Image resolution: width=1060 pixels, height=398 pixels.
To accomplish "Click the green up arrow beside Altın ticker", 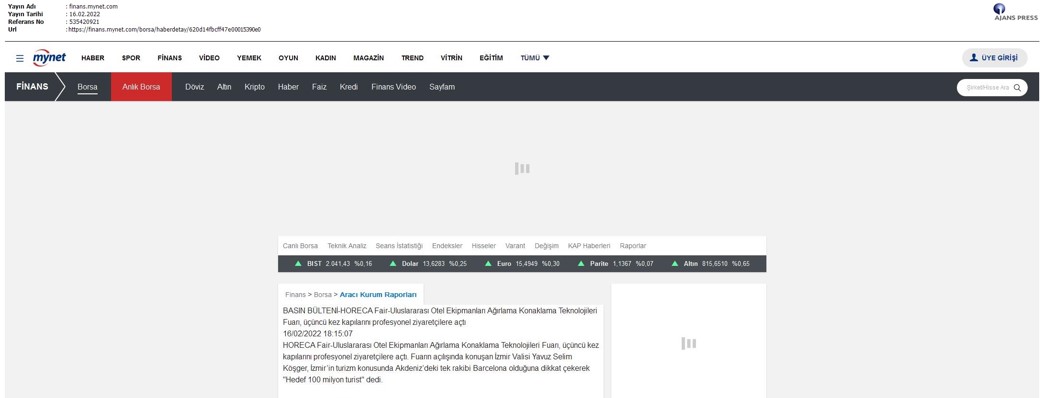I will pos(675,264).
